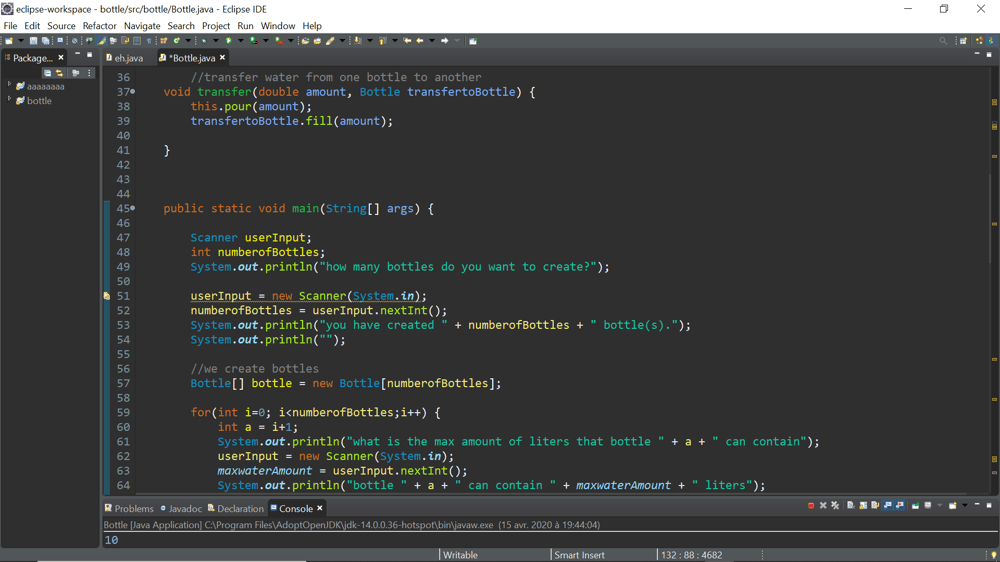This screenshot has width=1000, height=562.
Task: Click the Pin Console icon
Action: point(915,505)
